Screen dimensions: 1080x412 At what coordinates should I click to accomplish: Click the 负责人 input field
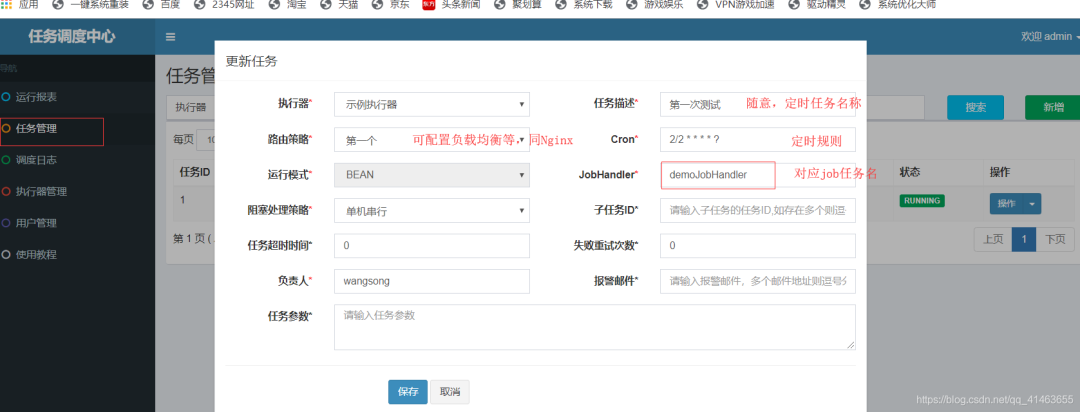432,281
